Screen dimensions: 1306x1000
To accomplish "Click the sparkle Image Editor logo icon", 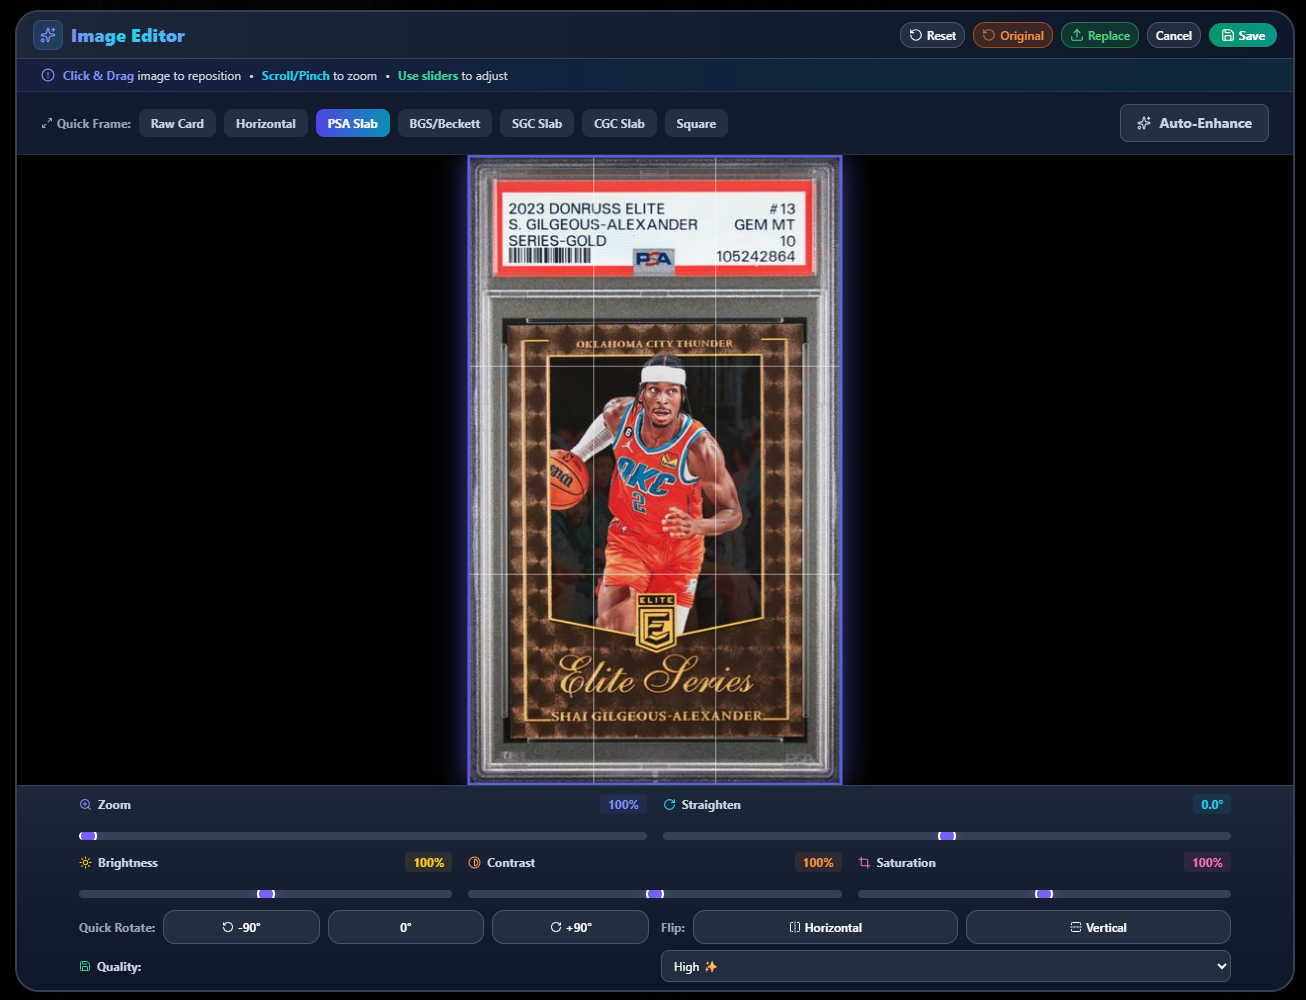I will pyautogui.click(x=47, y=34).
